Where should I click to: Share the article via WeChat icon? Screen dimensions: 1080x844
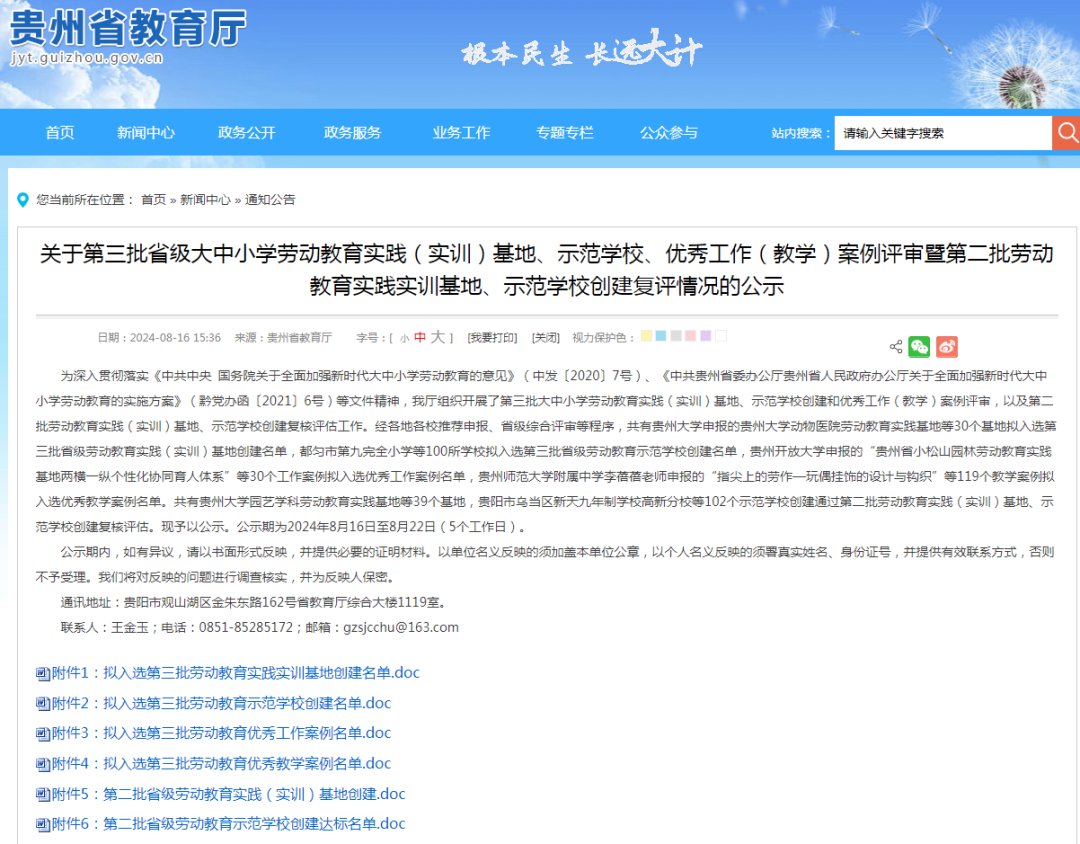[x=918, y=346]
